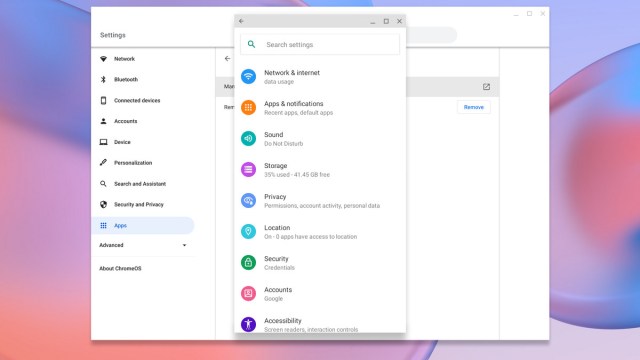Screen dimensions: 640x360
Task: Click the pink Accounts icon
Action: [248, 293]
